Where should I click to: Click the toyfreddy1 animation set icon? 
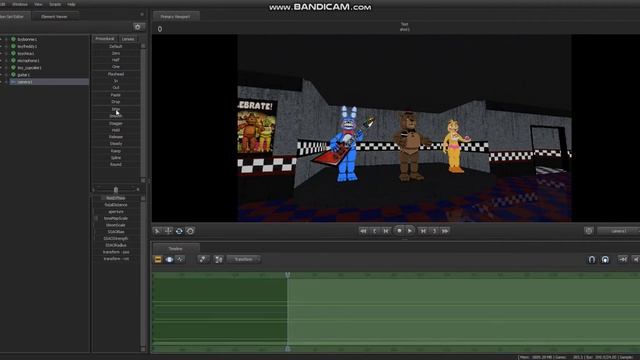click(x=13, y=46)
